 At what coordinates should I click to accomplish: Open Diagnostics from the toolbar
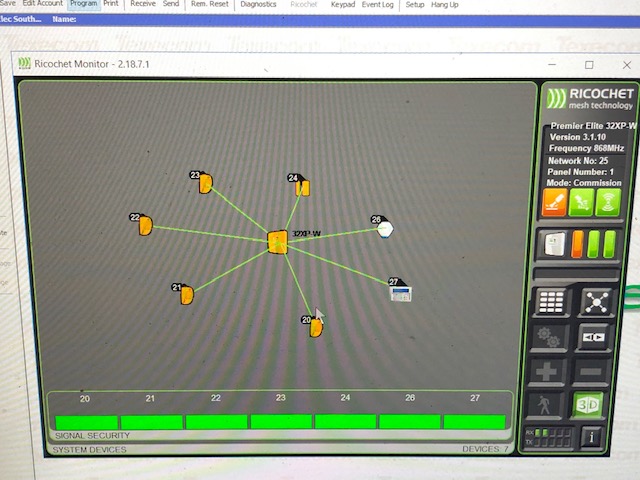pyautogui.click(x=258, y=4)
